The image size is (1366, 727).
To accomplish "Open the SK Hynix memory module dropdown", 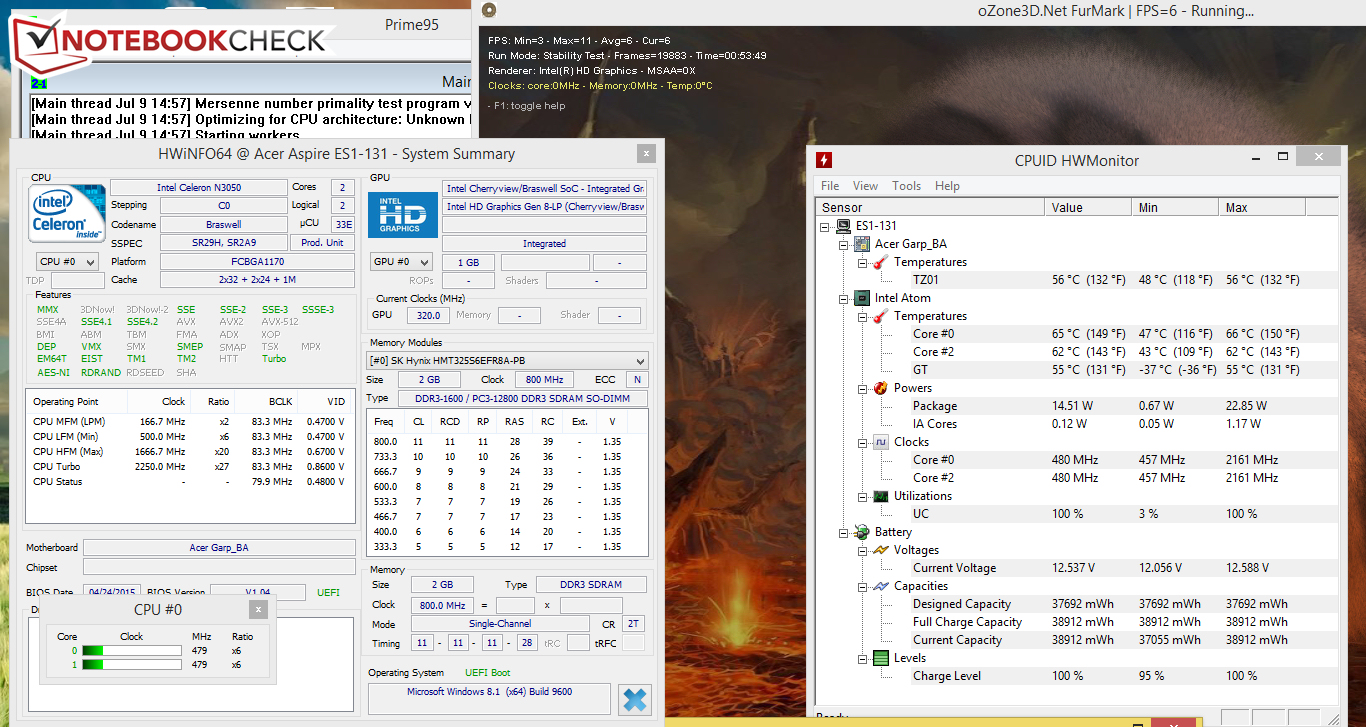I will point(508,360).
